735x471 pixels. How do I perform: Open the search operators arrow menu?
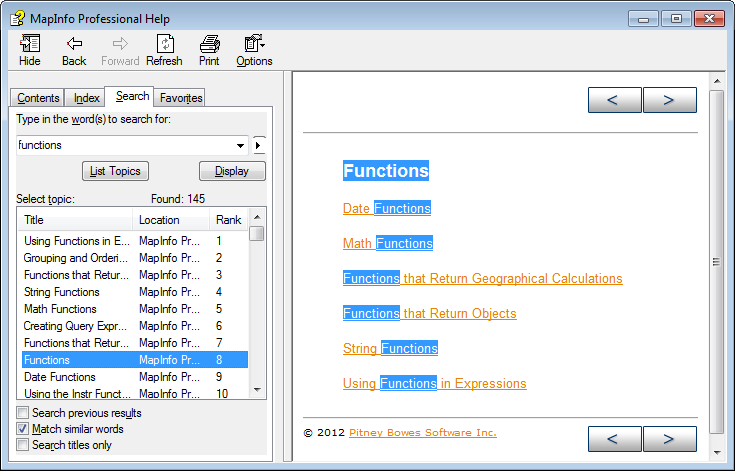pyautogui.click(x=259, y=145)
